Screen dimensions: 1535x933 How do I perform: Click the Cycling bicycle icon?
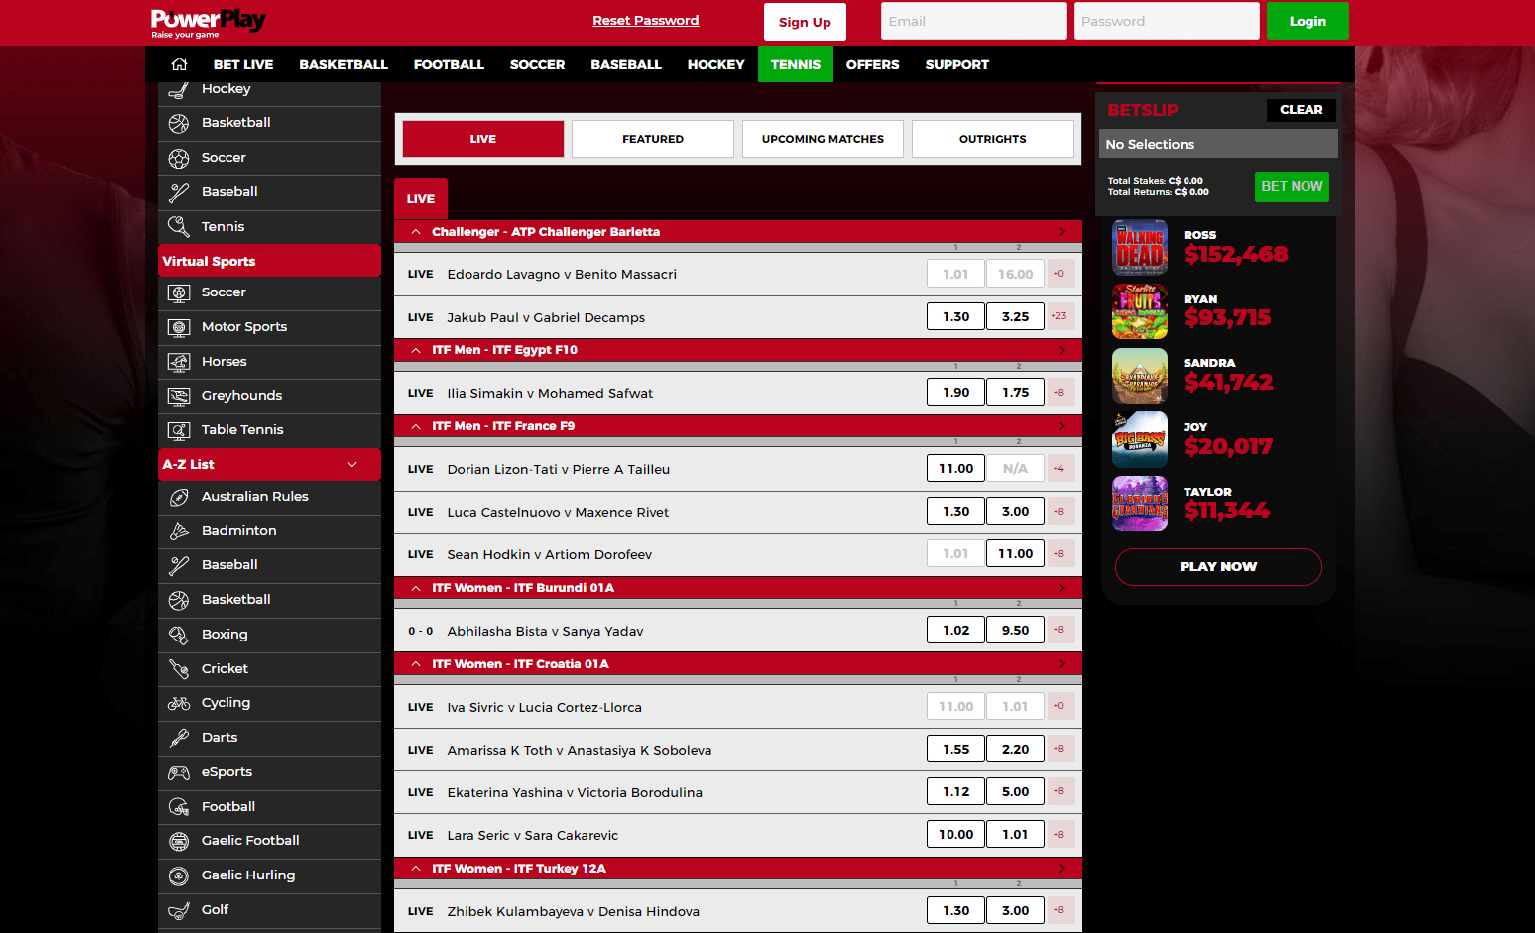click(x=179, y=703)
